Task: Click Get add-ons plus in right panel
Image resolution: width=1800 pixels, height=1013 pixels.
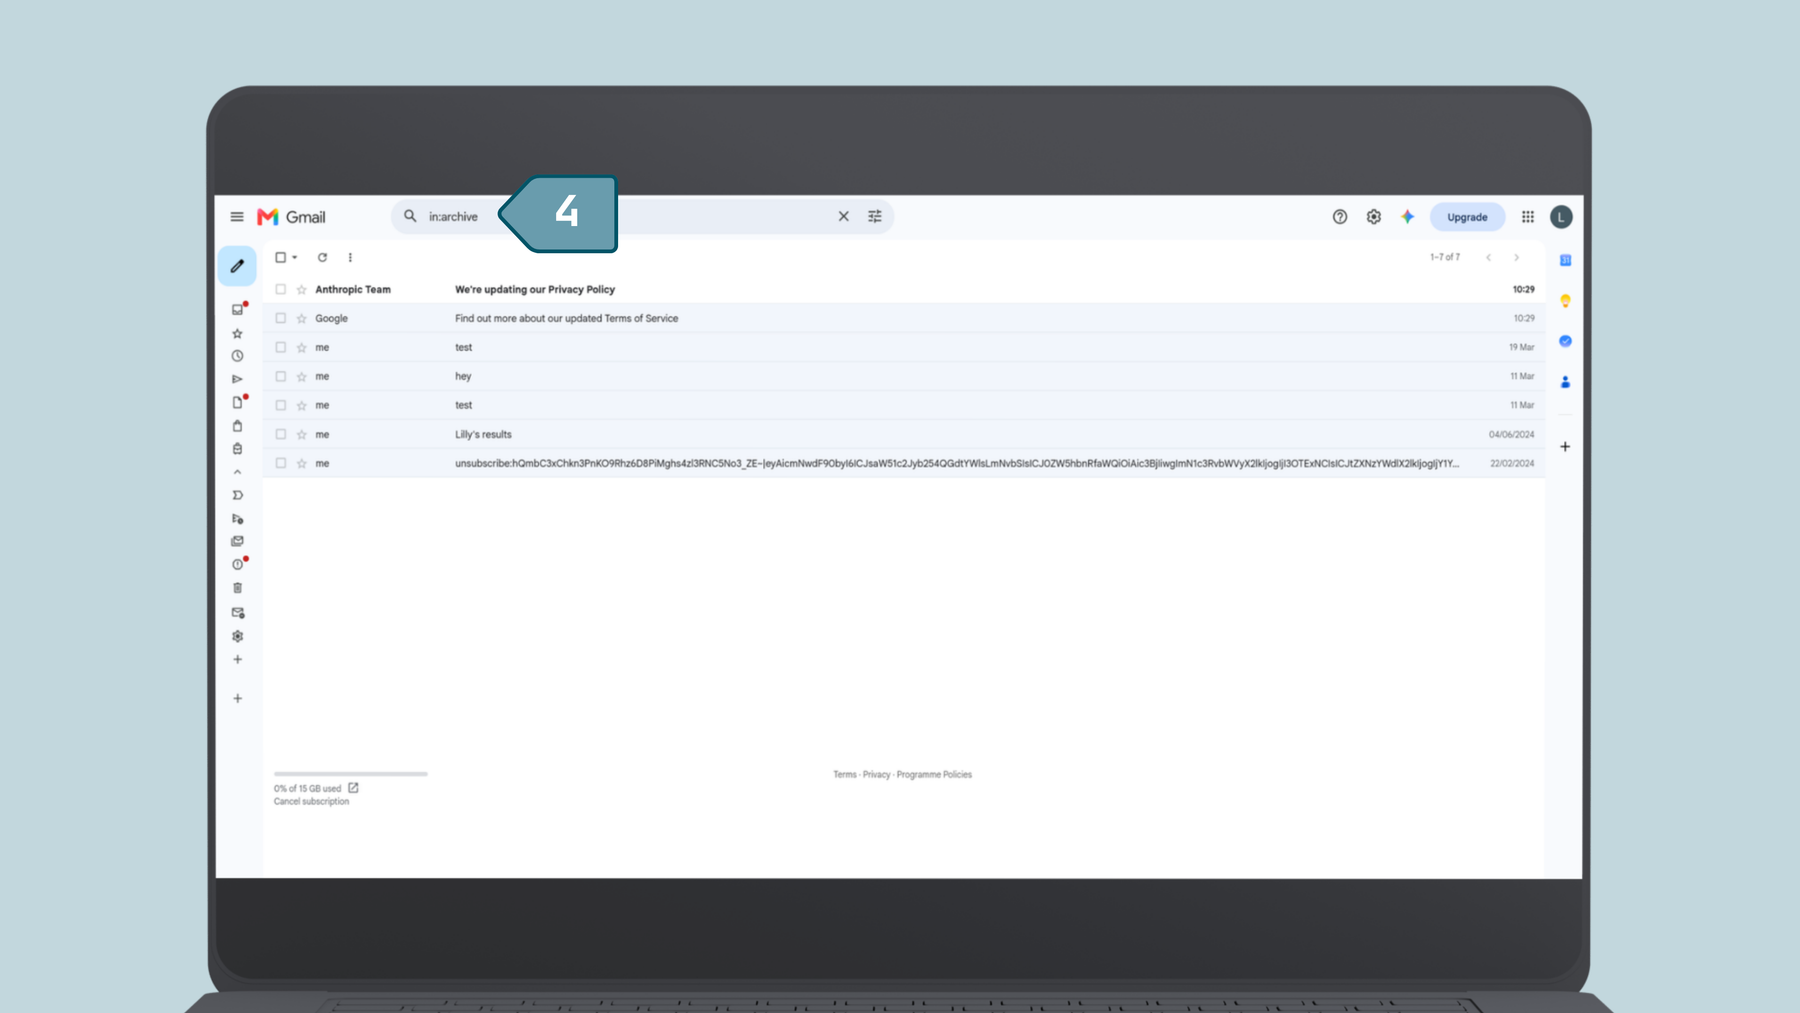Action: click(1565, 447)
